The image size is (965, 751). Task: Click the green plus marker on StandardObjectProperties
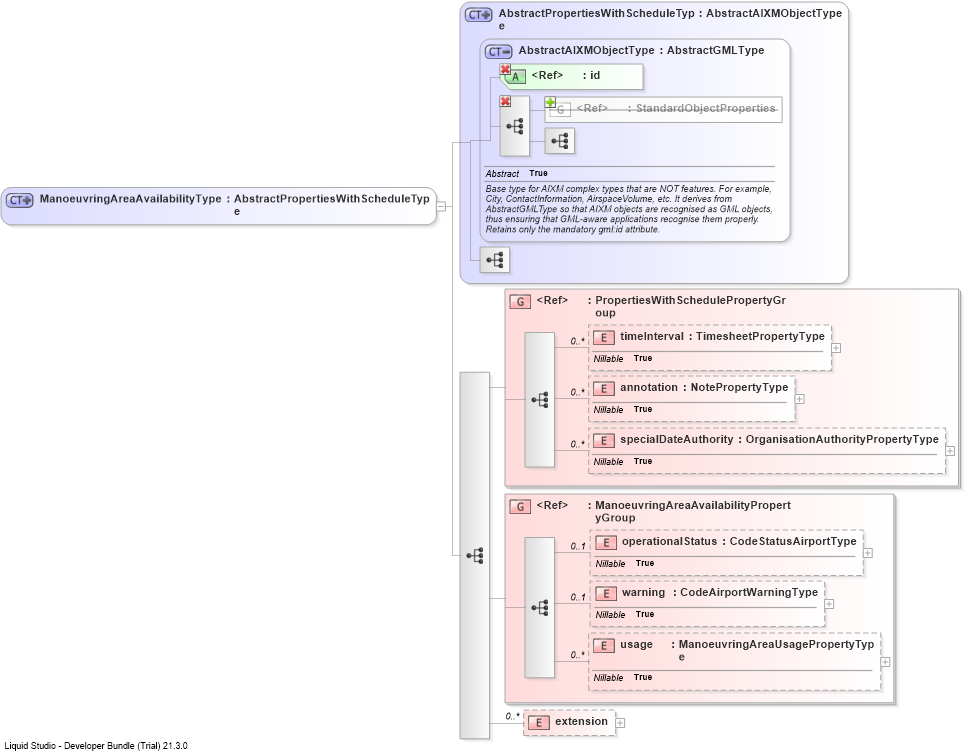[550, 102]
